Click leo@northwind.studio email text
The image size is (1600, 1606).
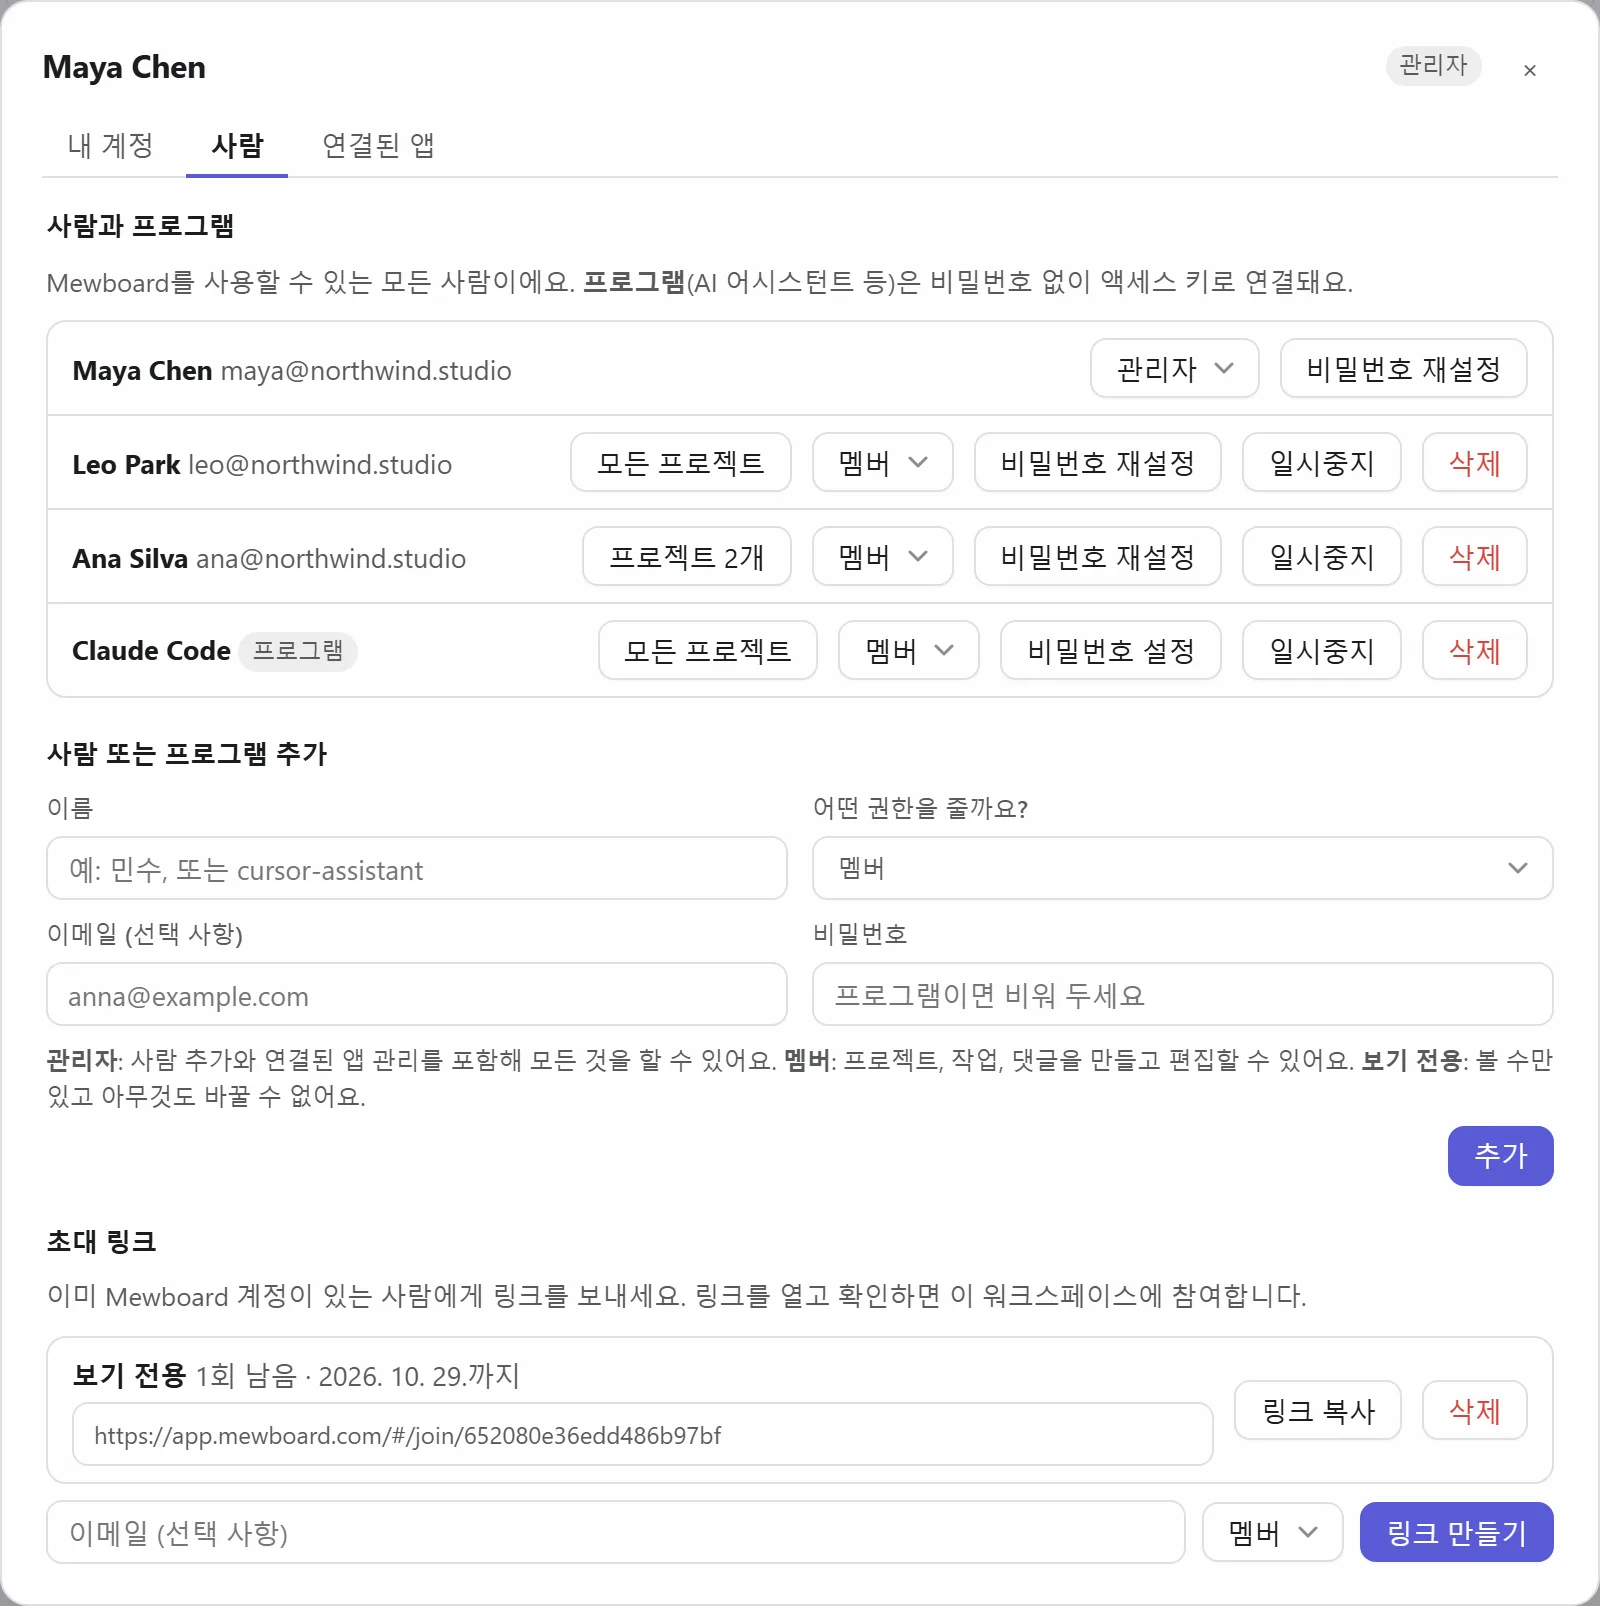coord(320,465)
